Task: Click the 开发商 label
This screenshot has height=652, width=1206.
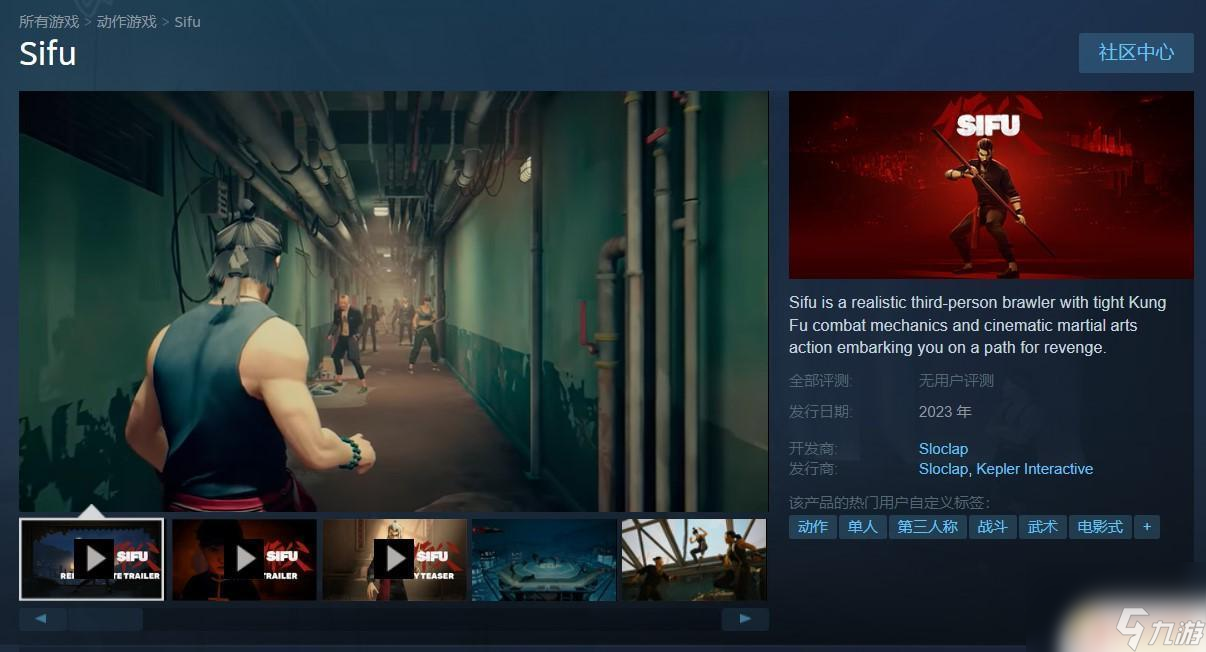Action: [813, 449]
